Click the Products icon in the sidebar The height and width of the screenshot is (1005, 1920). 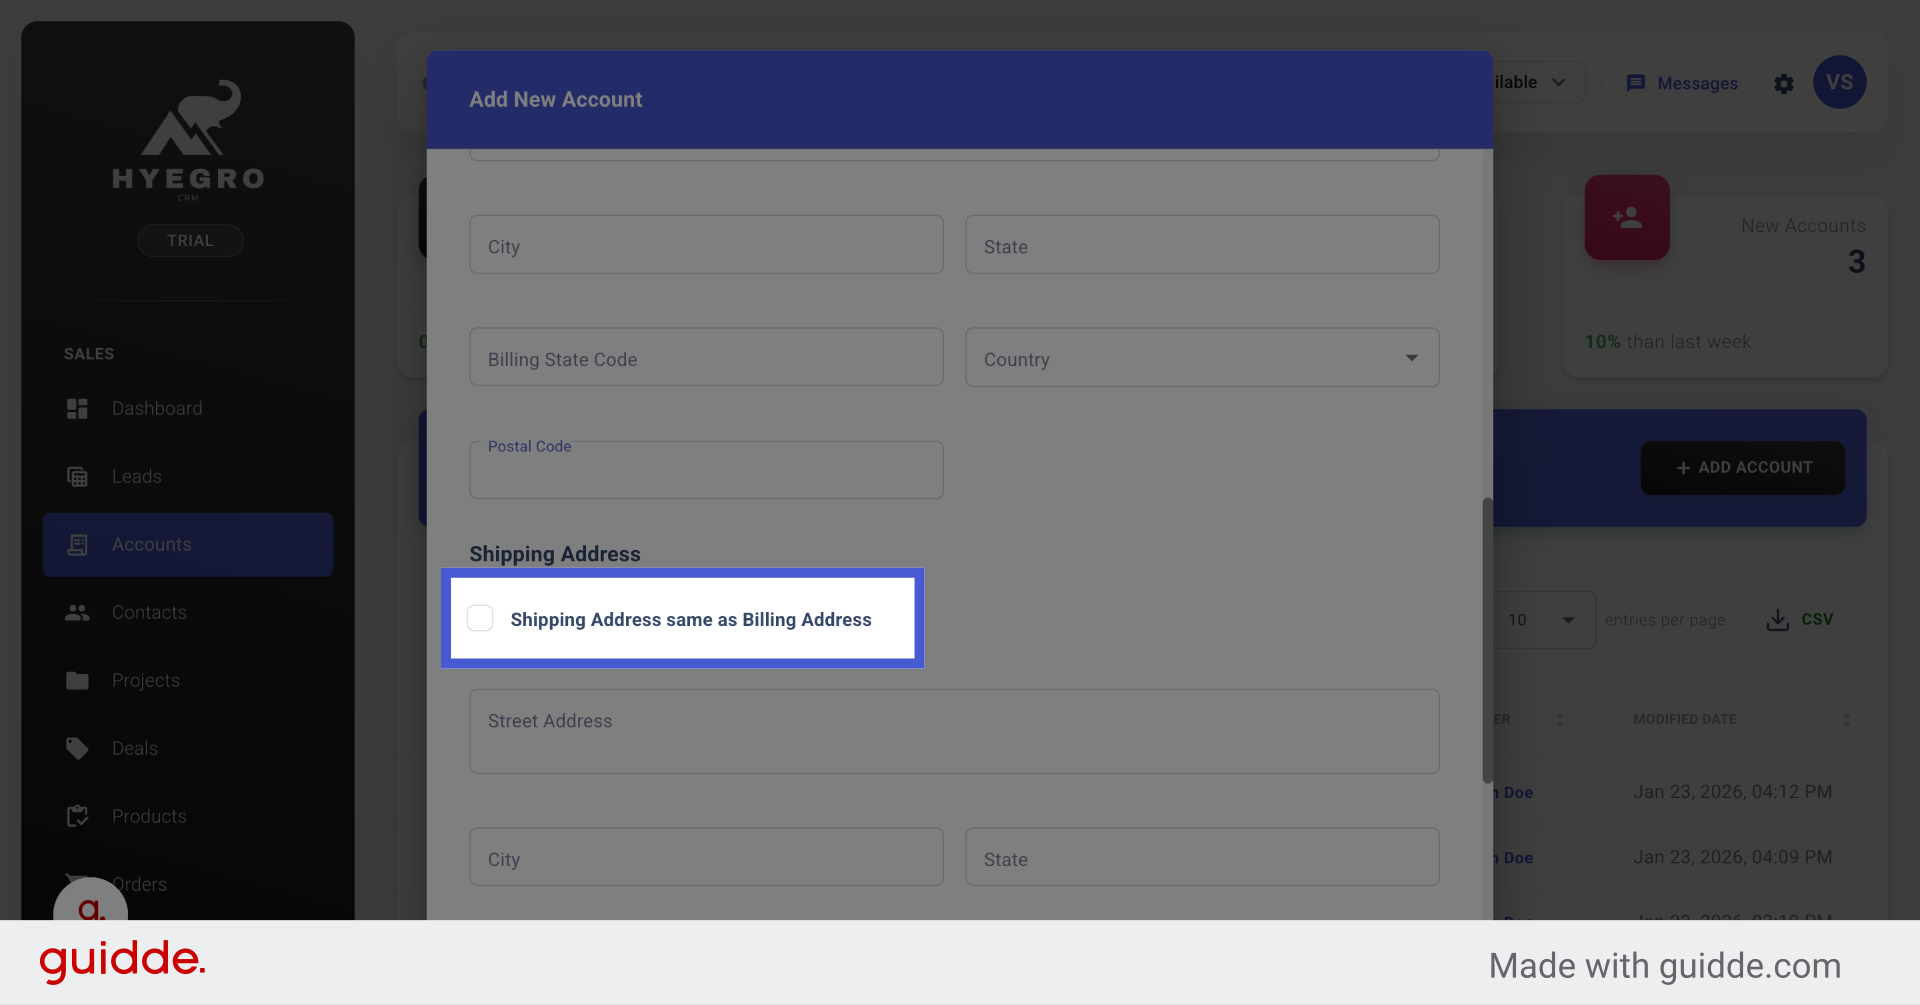click(x=77, y=816)
